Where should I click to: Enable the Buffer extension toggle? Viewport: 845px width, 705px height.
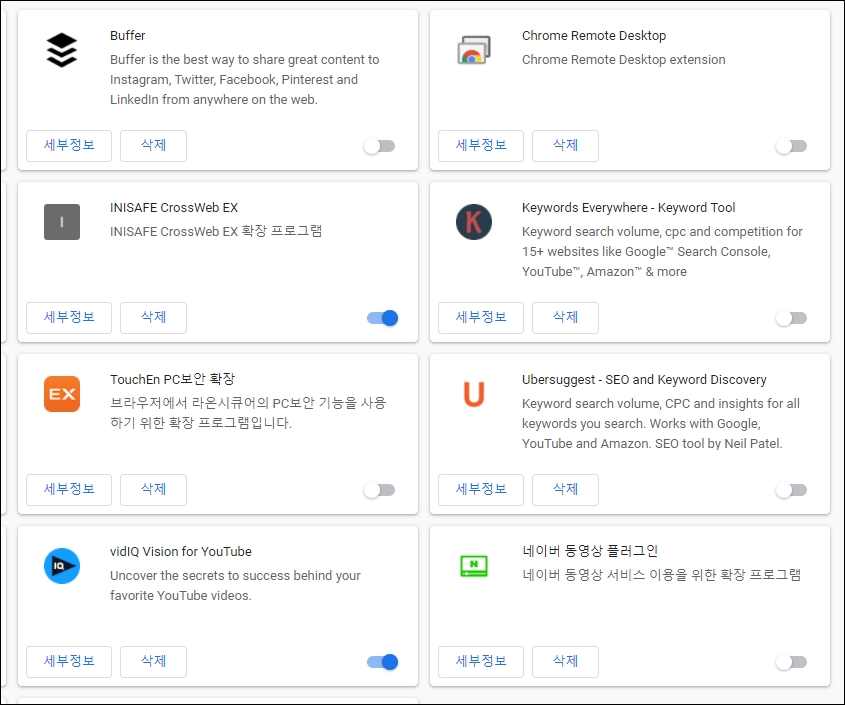click(378, 146)
